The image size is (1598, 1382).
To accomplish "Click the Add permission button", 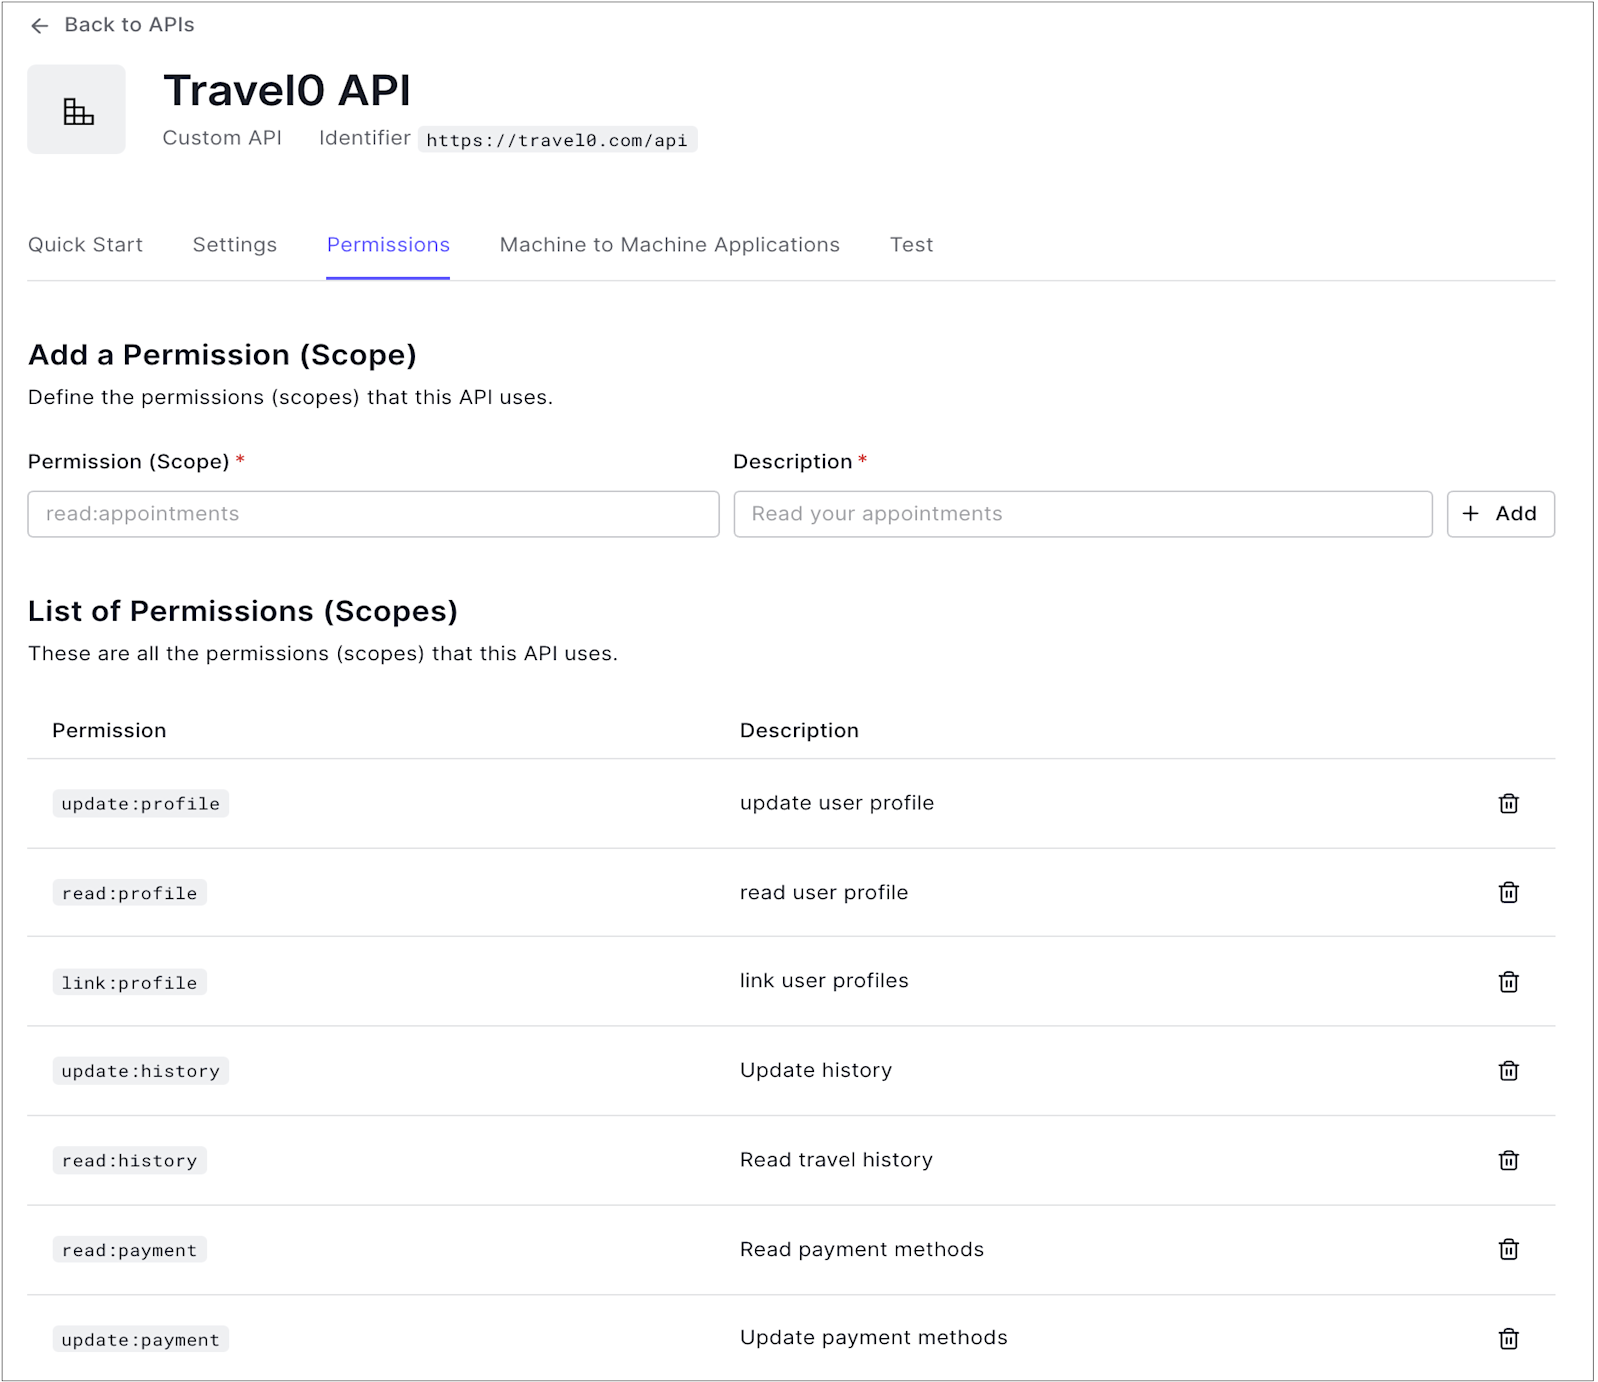I will click(1500, 514).
